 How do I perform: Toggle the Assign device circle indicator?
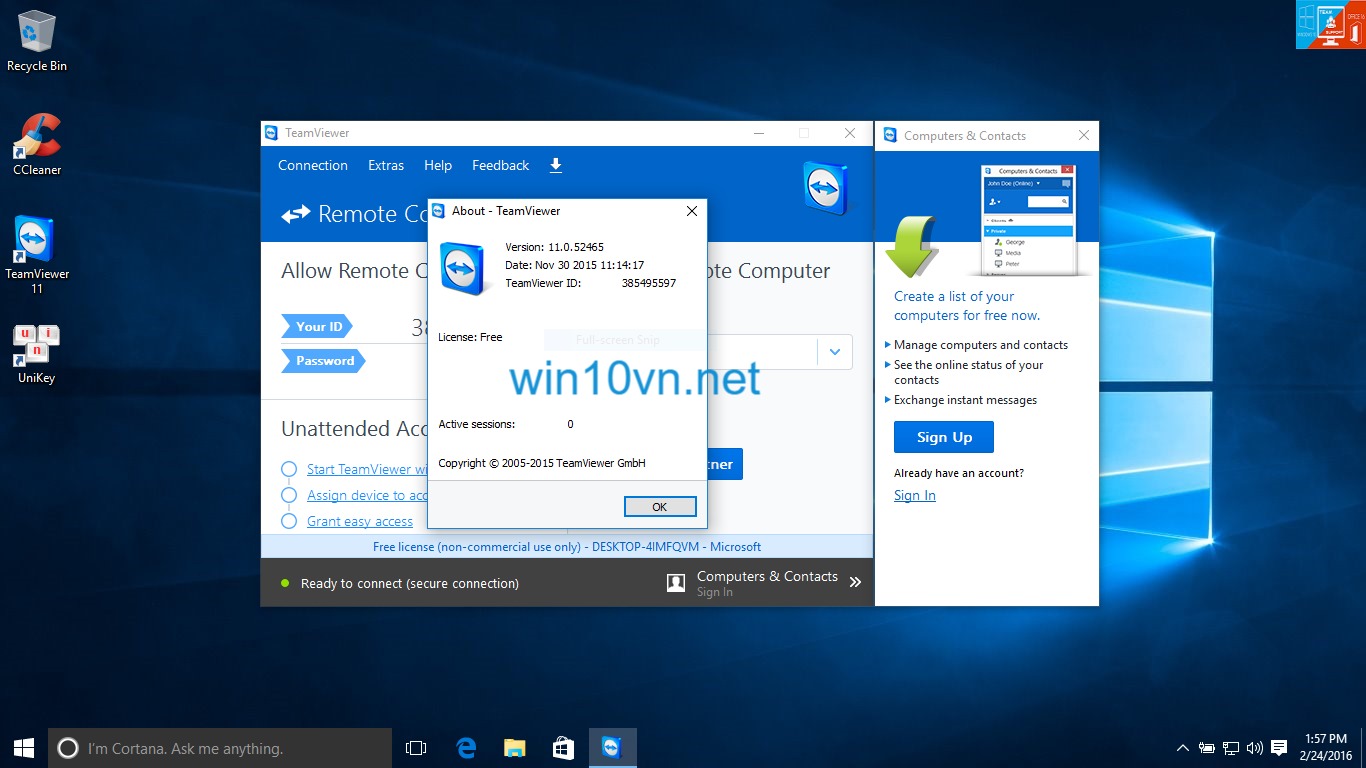pos(289,495)
